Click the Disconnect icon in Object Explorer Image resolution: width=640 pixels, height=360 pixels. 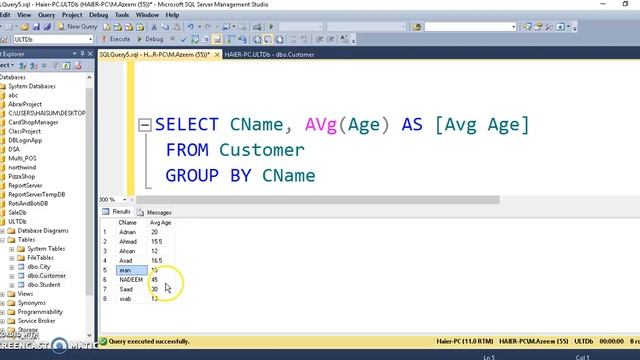coord(33,65)
